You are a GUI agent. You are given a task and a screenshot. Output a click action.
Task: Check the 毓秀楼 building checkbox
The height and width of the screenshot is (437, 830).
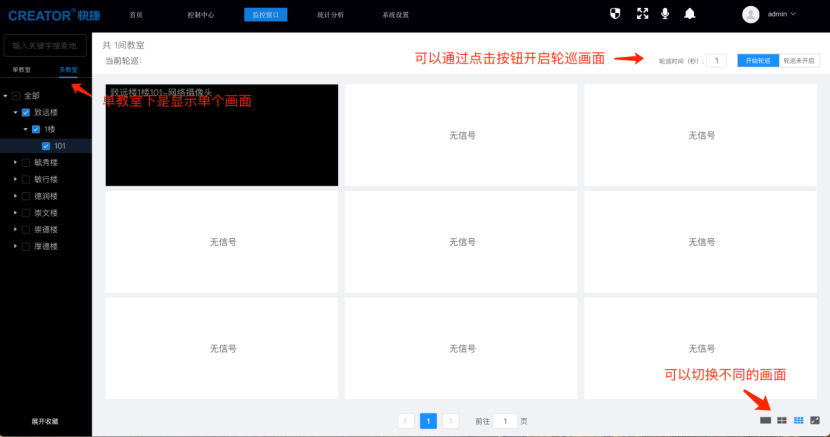point(26,162)
